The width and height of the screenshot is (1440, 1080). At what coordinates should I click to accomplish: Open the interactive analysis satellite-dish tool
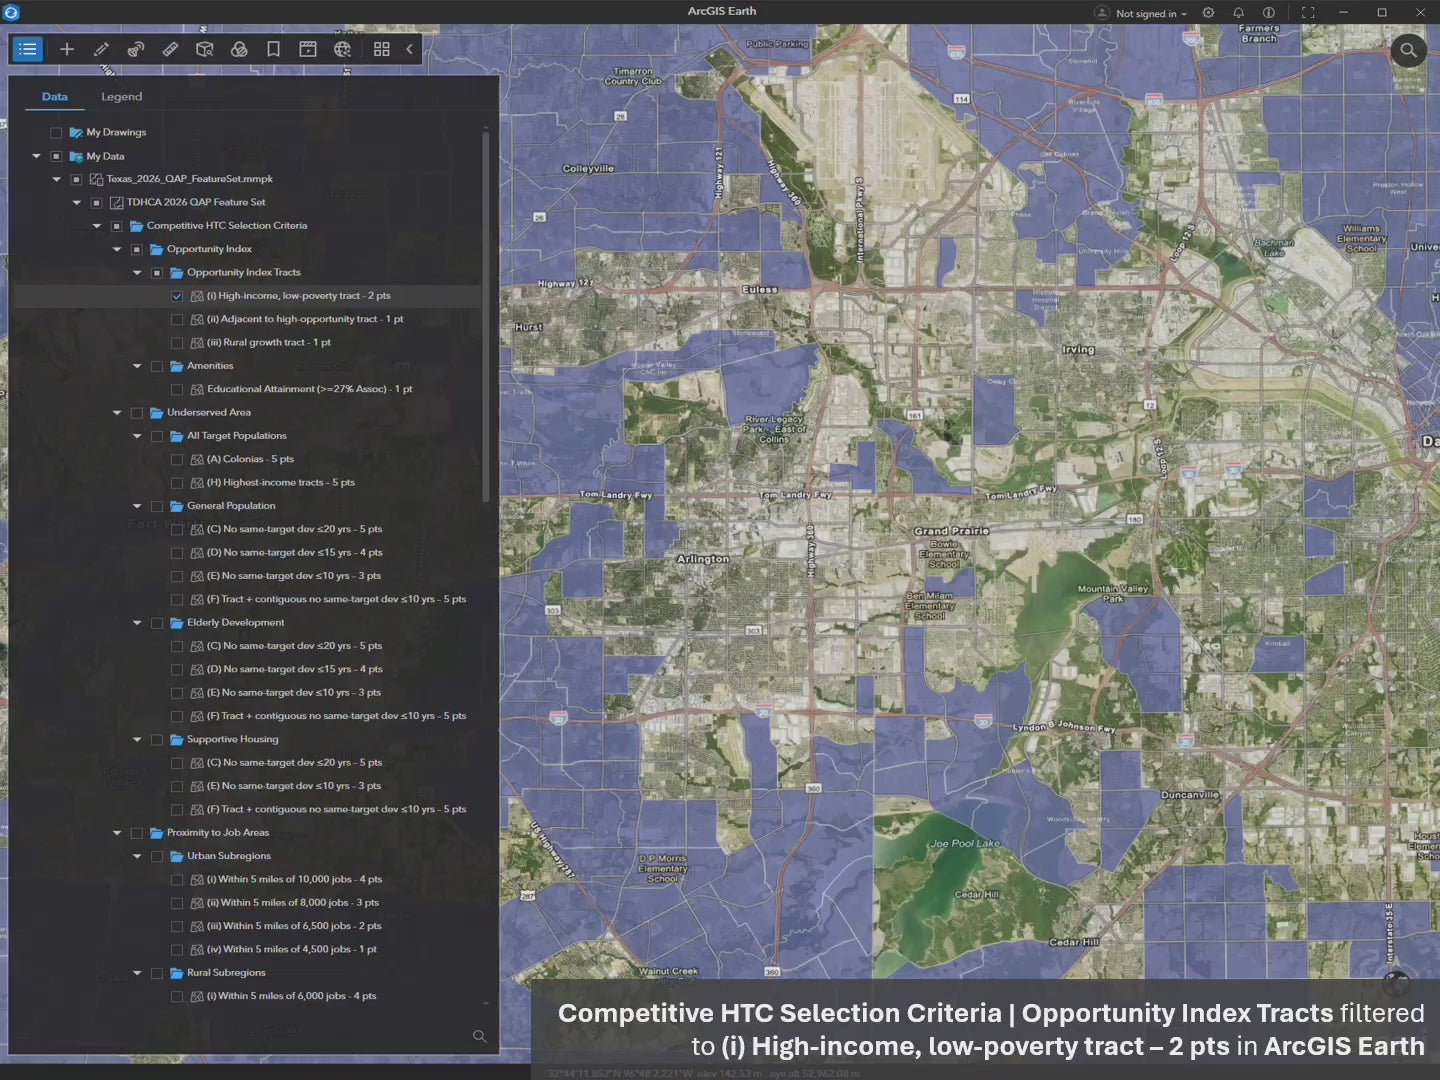tap(135, 49)
